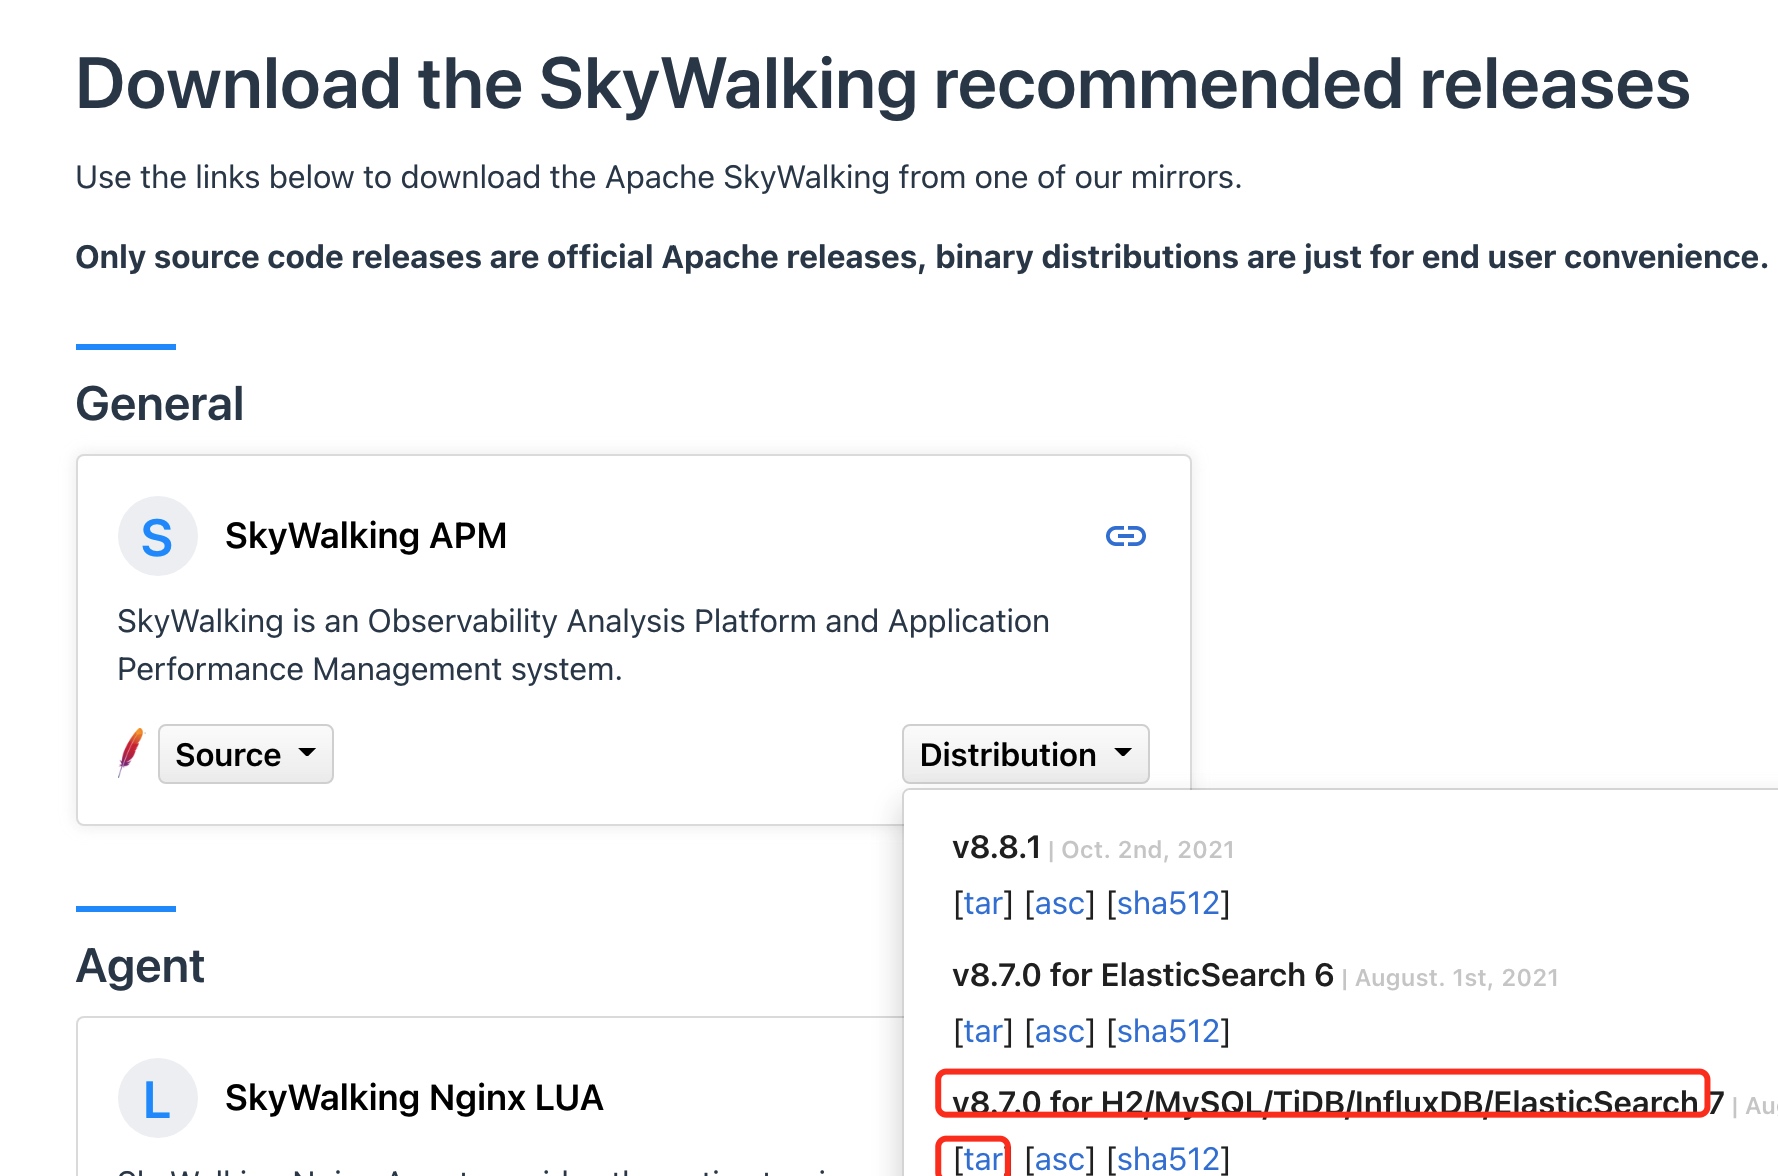Open asc for v8.7.0 ElasticSearch 6
This screenshot has height=1176, width=1778.
click(x=1060, y=1031)
